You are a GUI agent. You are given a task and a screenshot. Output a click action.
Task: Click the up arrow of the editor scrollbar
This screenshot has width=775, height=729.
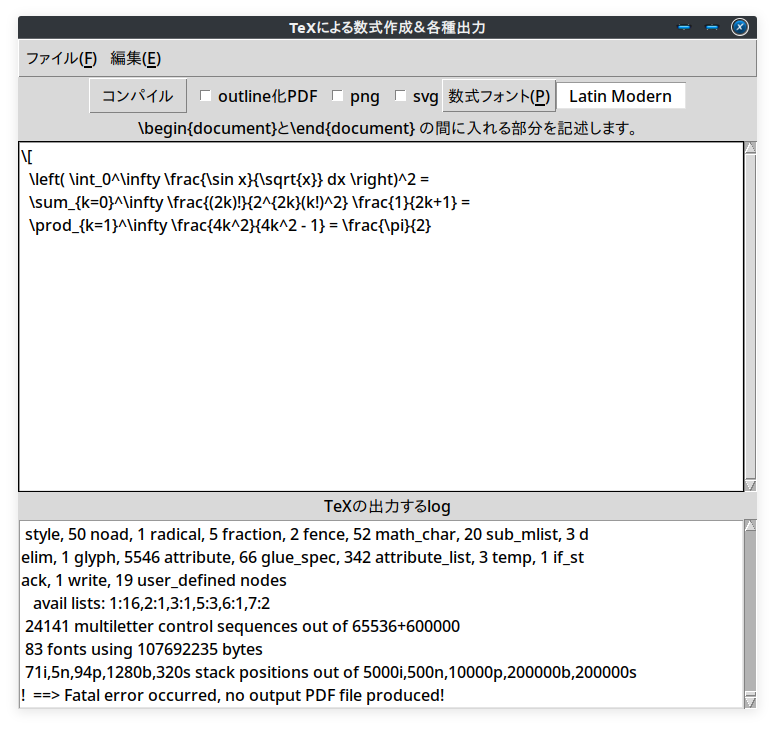(751, 149)
